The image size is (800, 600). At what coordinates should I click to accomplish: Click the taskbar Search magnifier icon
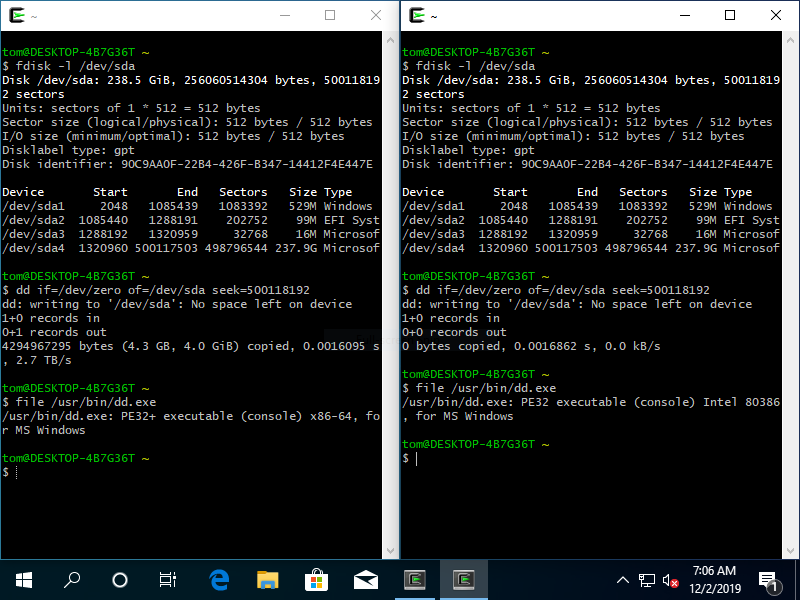pos(72,579)
